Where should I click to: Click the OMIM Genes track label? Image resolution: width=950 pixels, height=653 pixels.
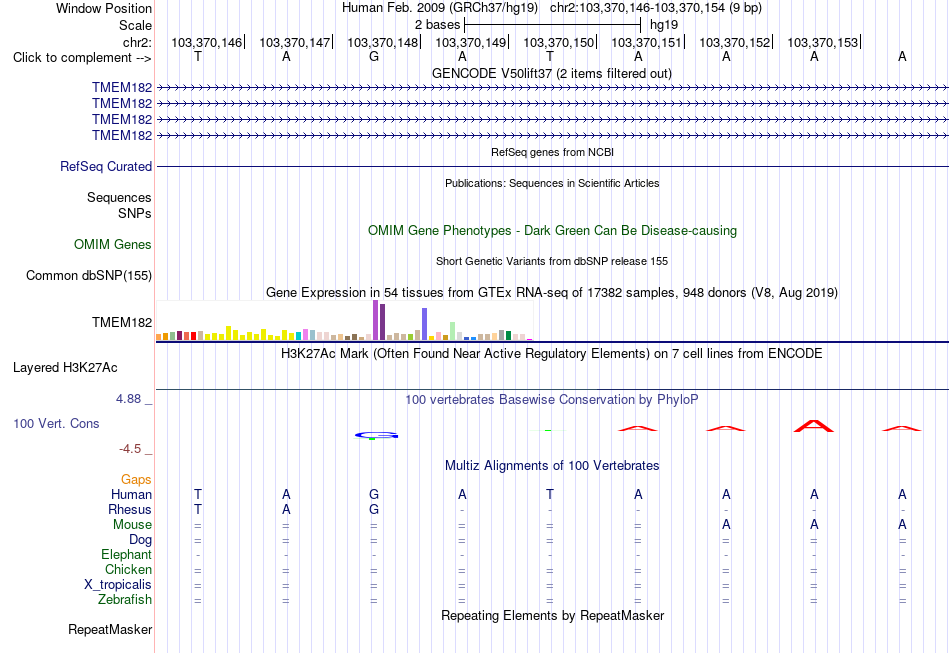[x=113, y=244]
